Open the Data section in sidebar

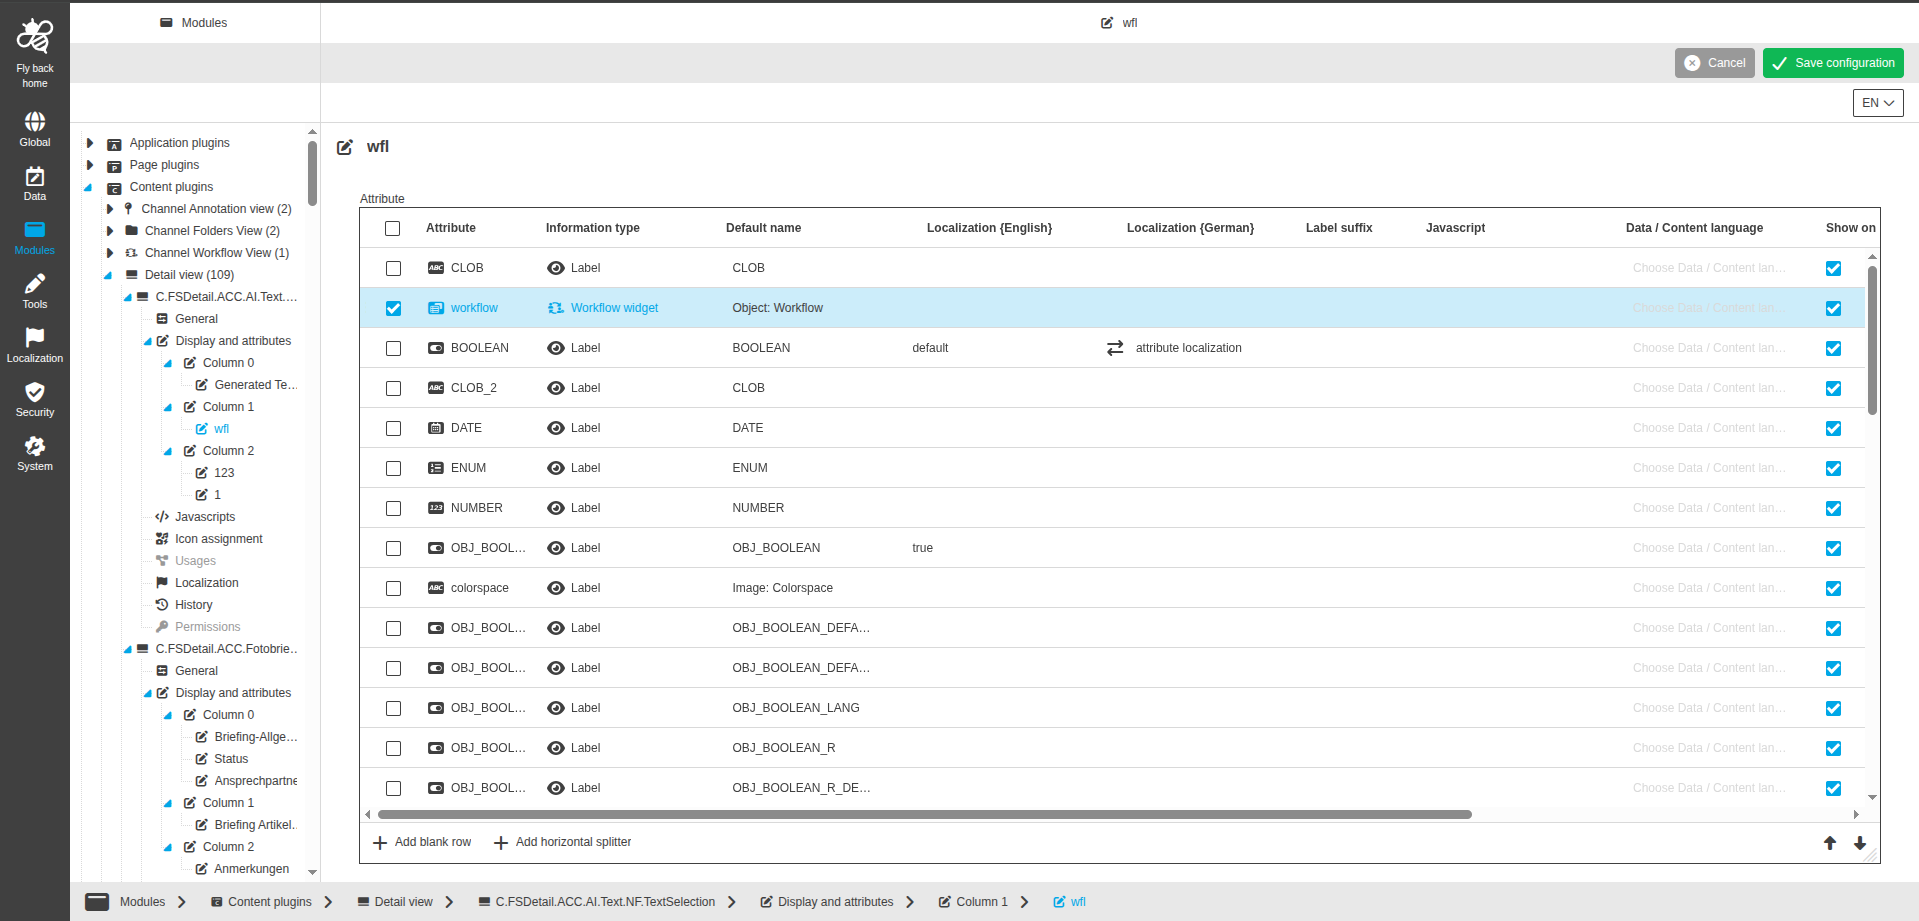(35, 184)
